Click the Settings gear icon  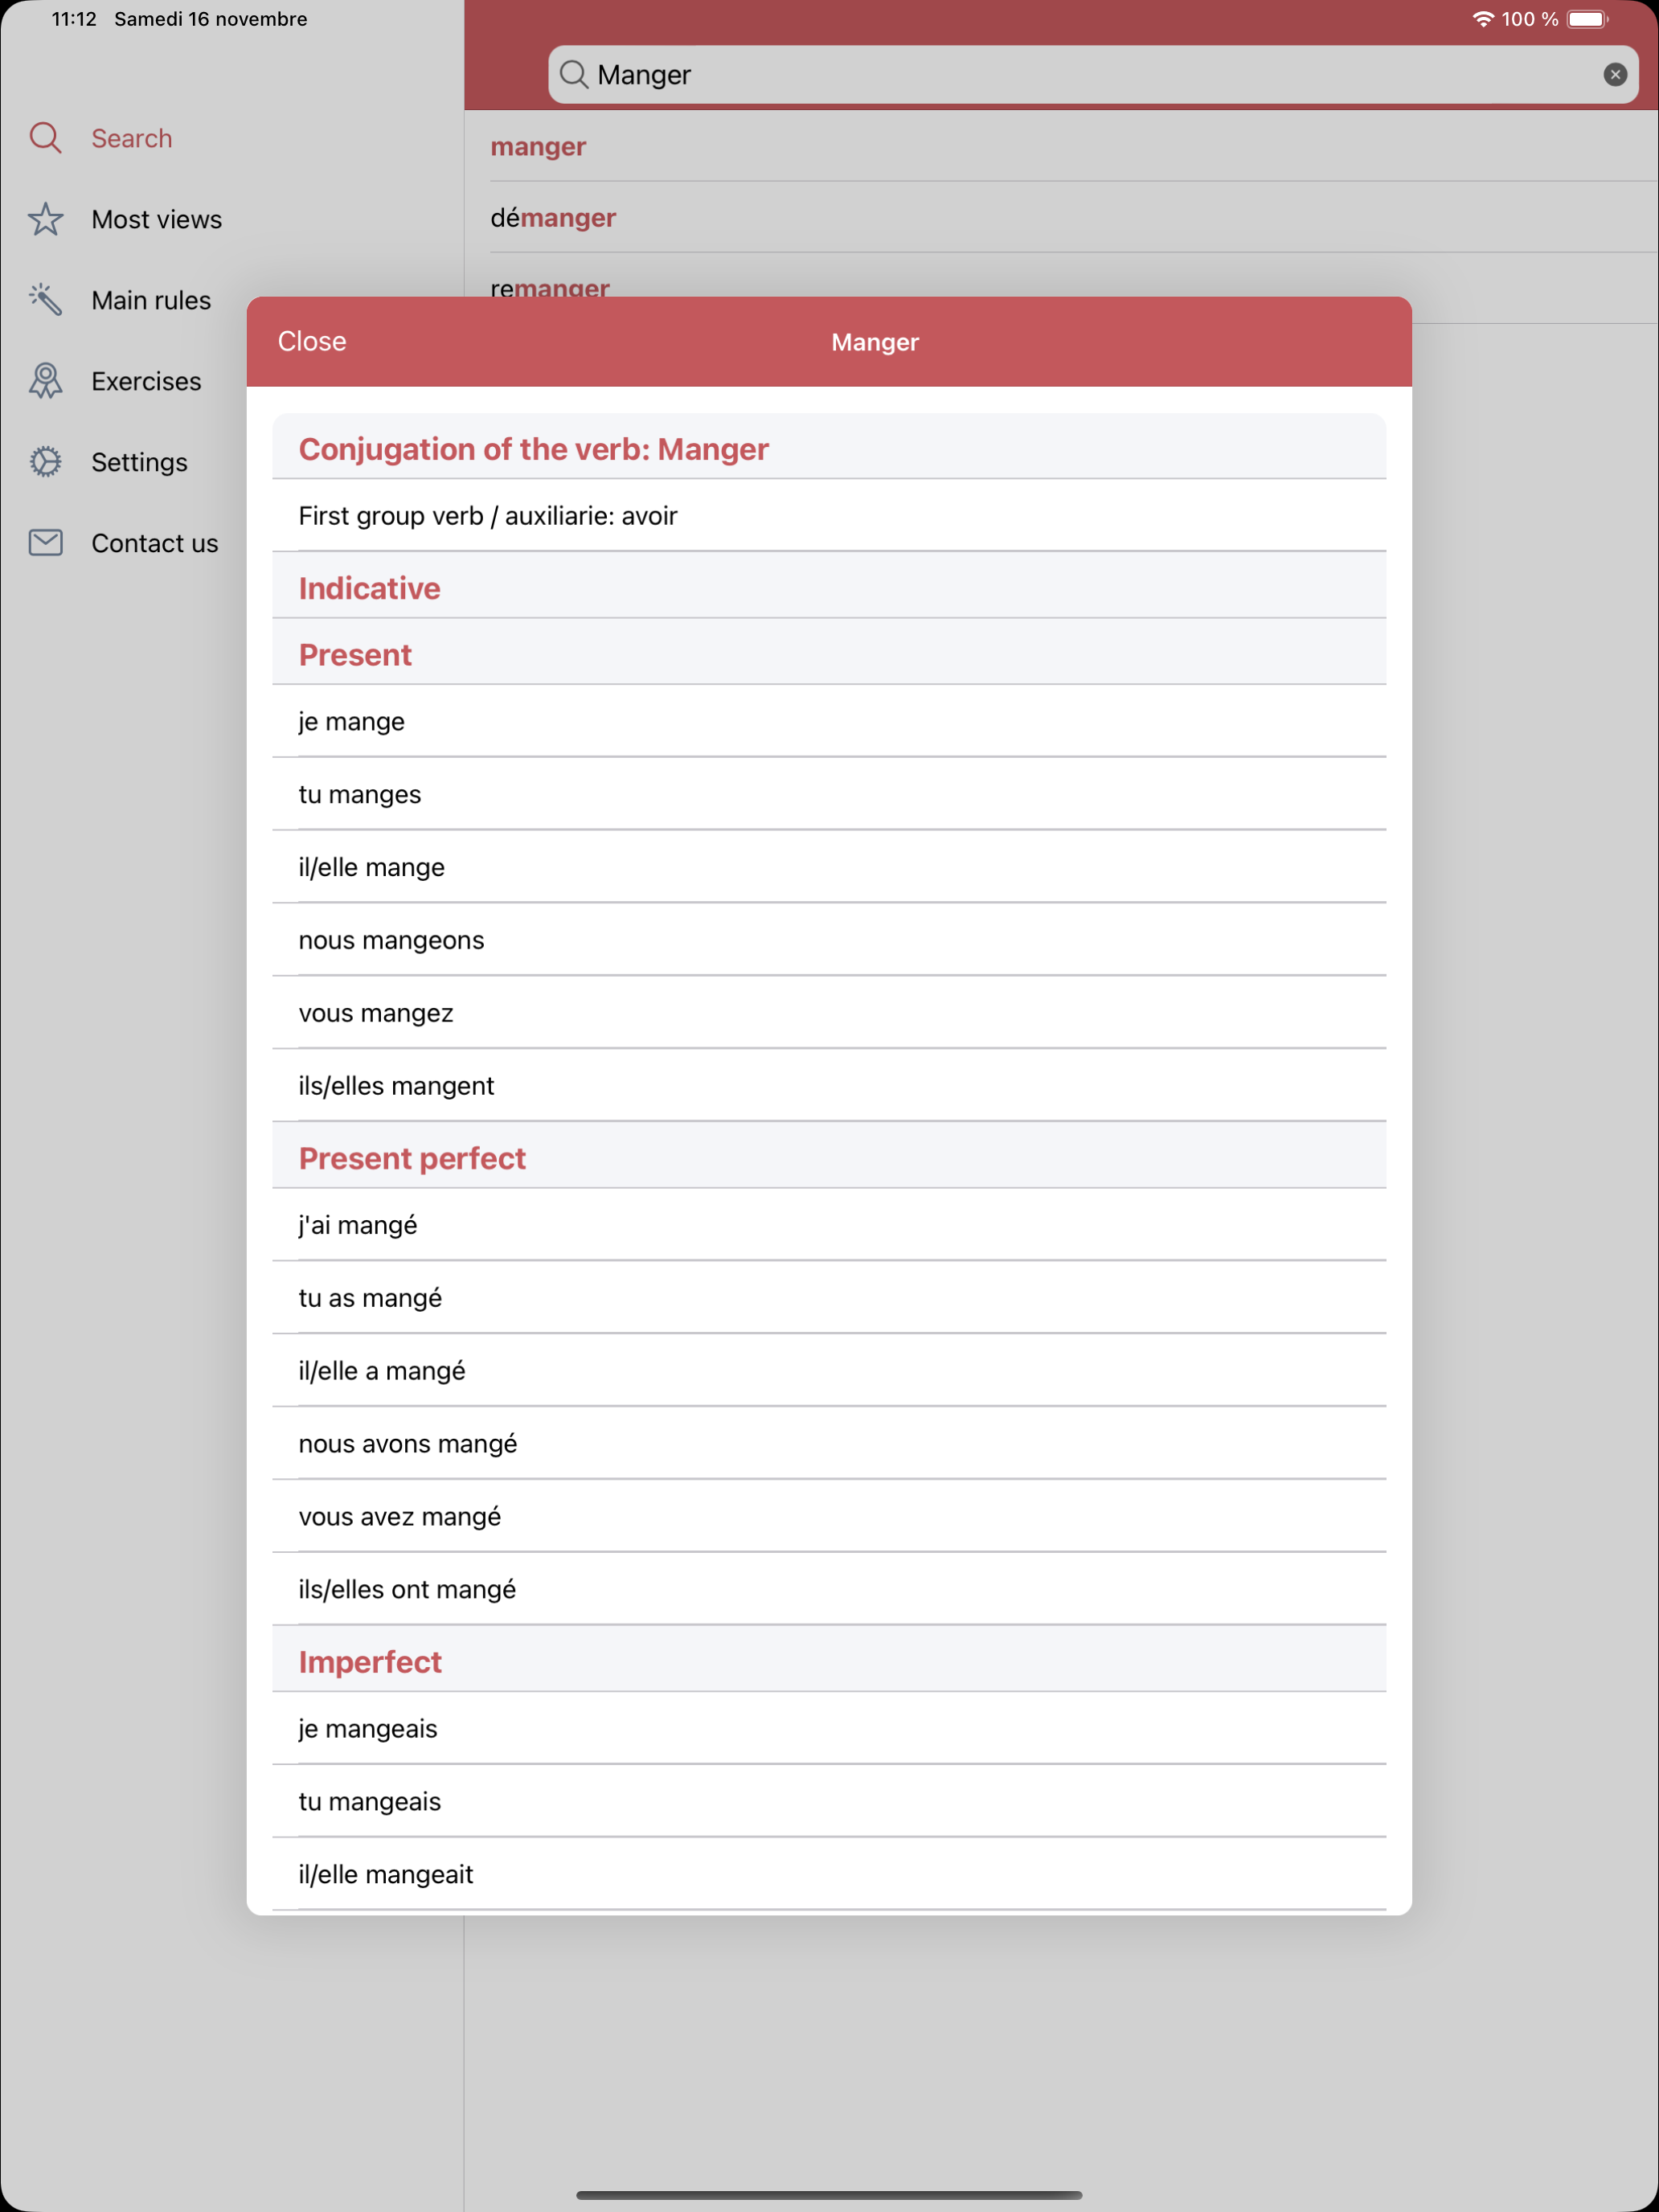click(45, 462)
